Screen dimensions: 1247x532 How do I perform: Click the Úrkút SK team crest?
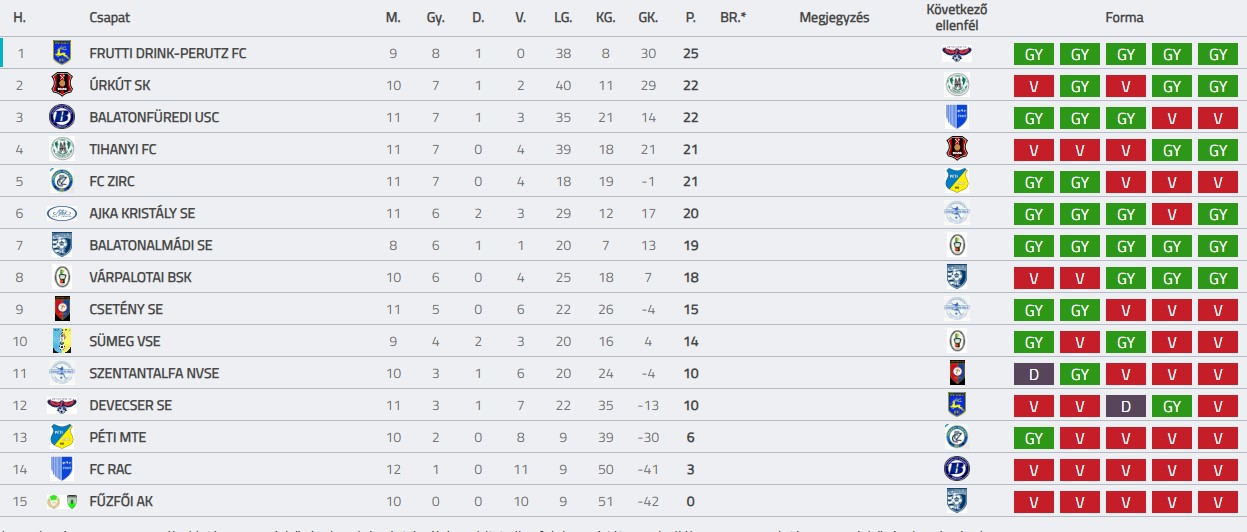click(62, 85)
